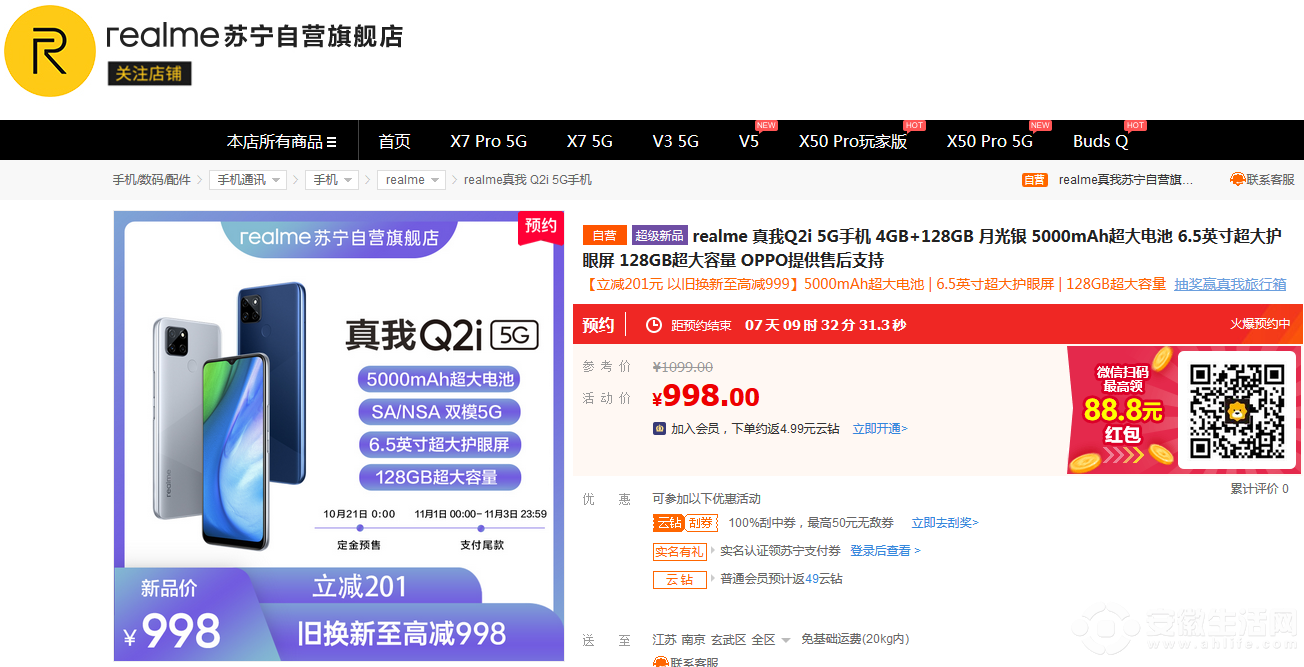Contact support via the top 联系客服 link
Screen dimensions: 1304x667
click(1262, 180)
